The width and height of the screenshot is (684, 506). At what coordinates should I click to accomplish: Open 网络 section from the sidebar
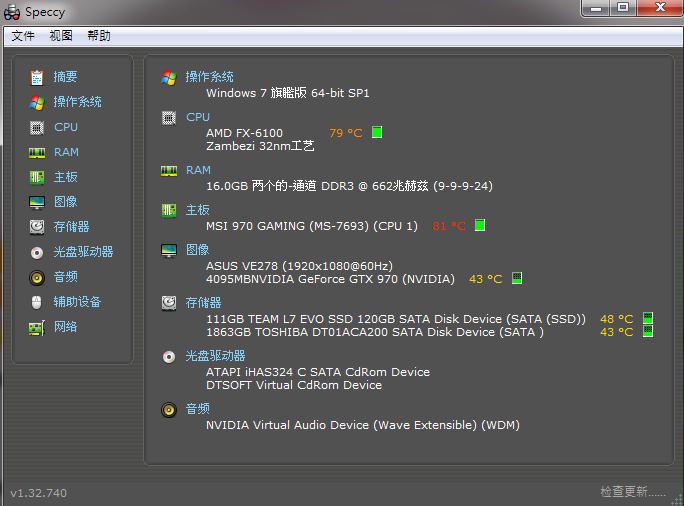[65, 327]
